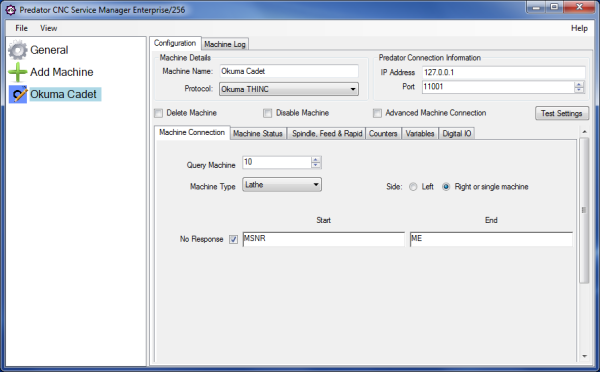Click the scrollbar down arrow
The height and width of the screenshot is (372, 600).
click(584, 356)
